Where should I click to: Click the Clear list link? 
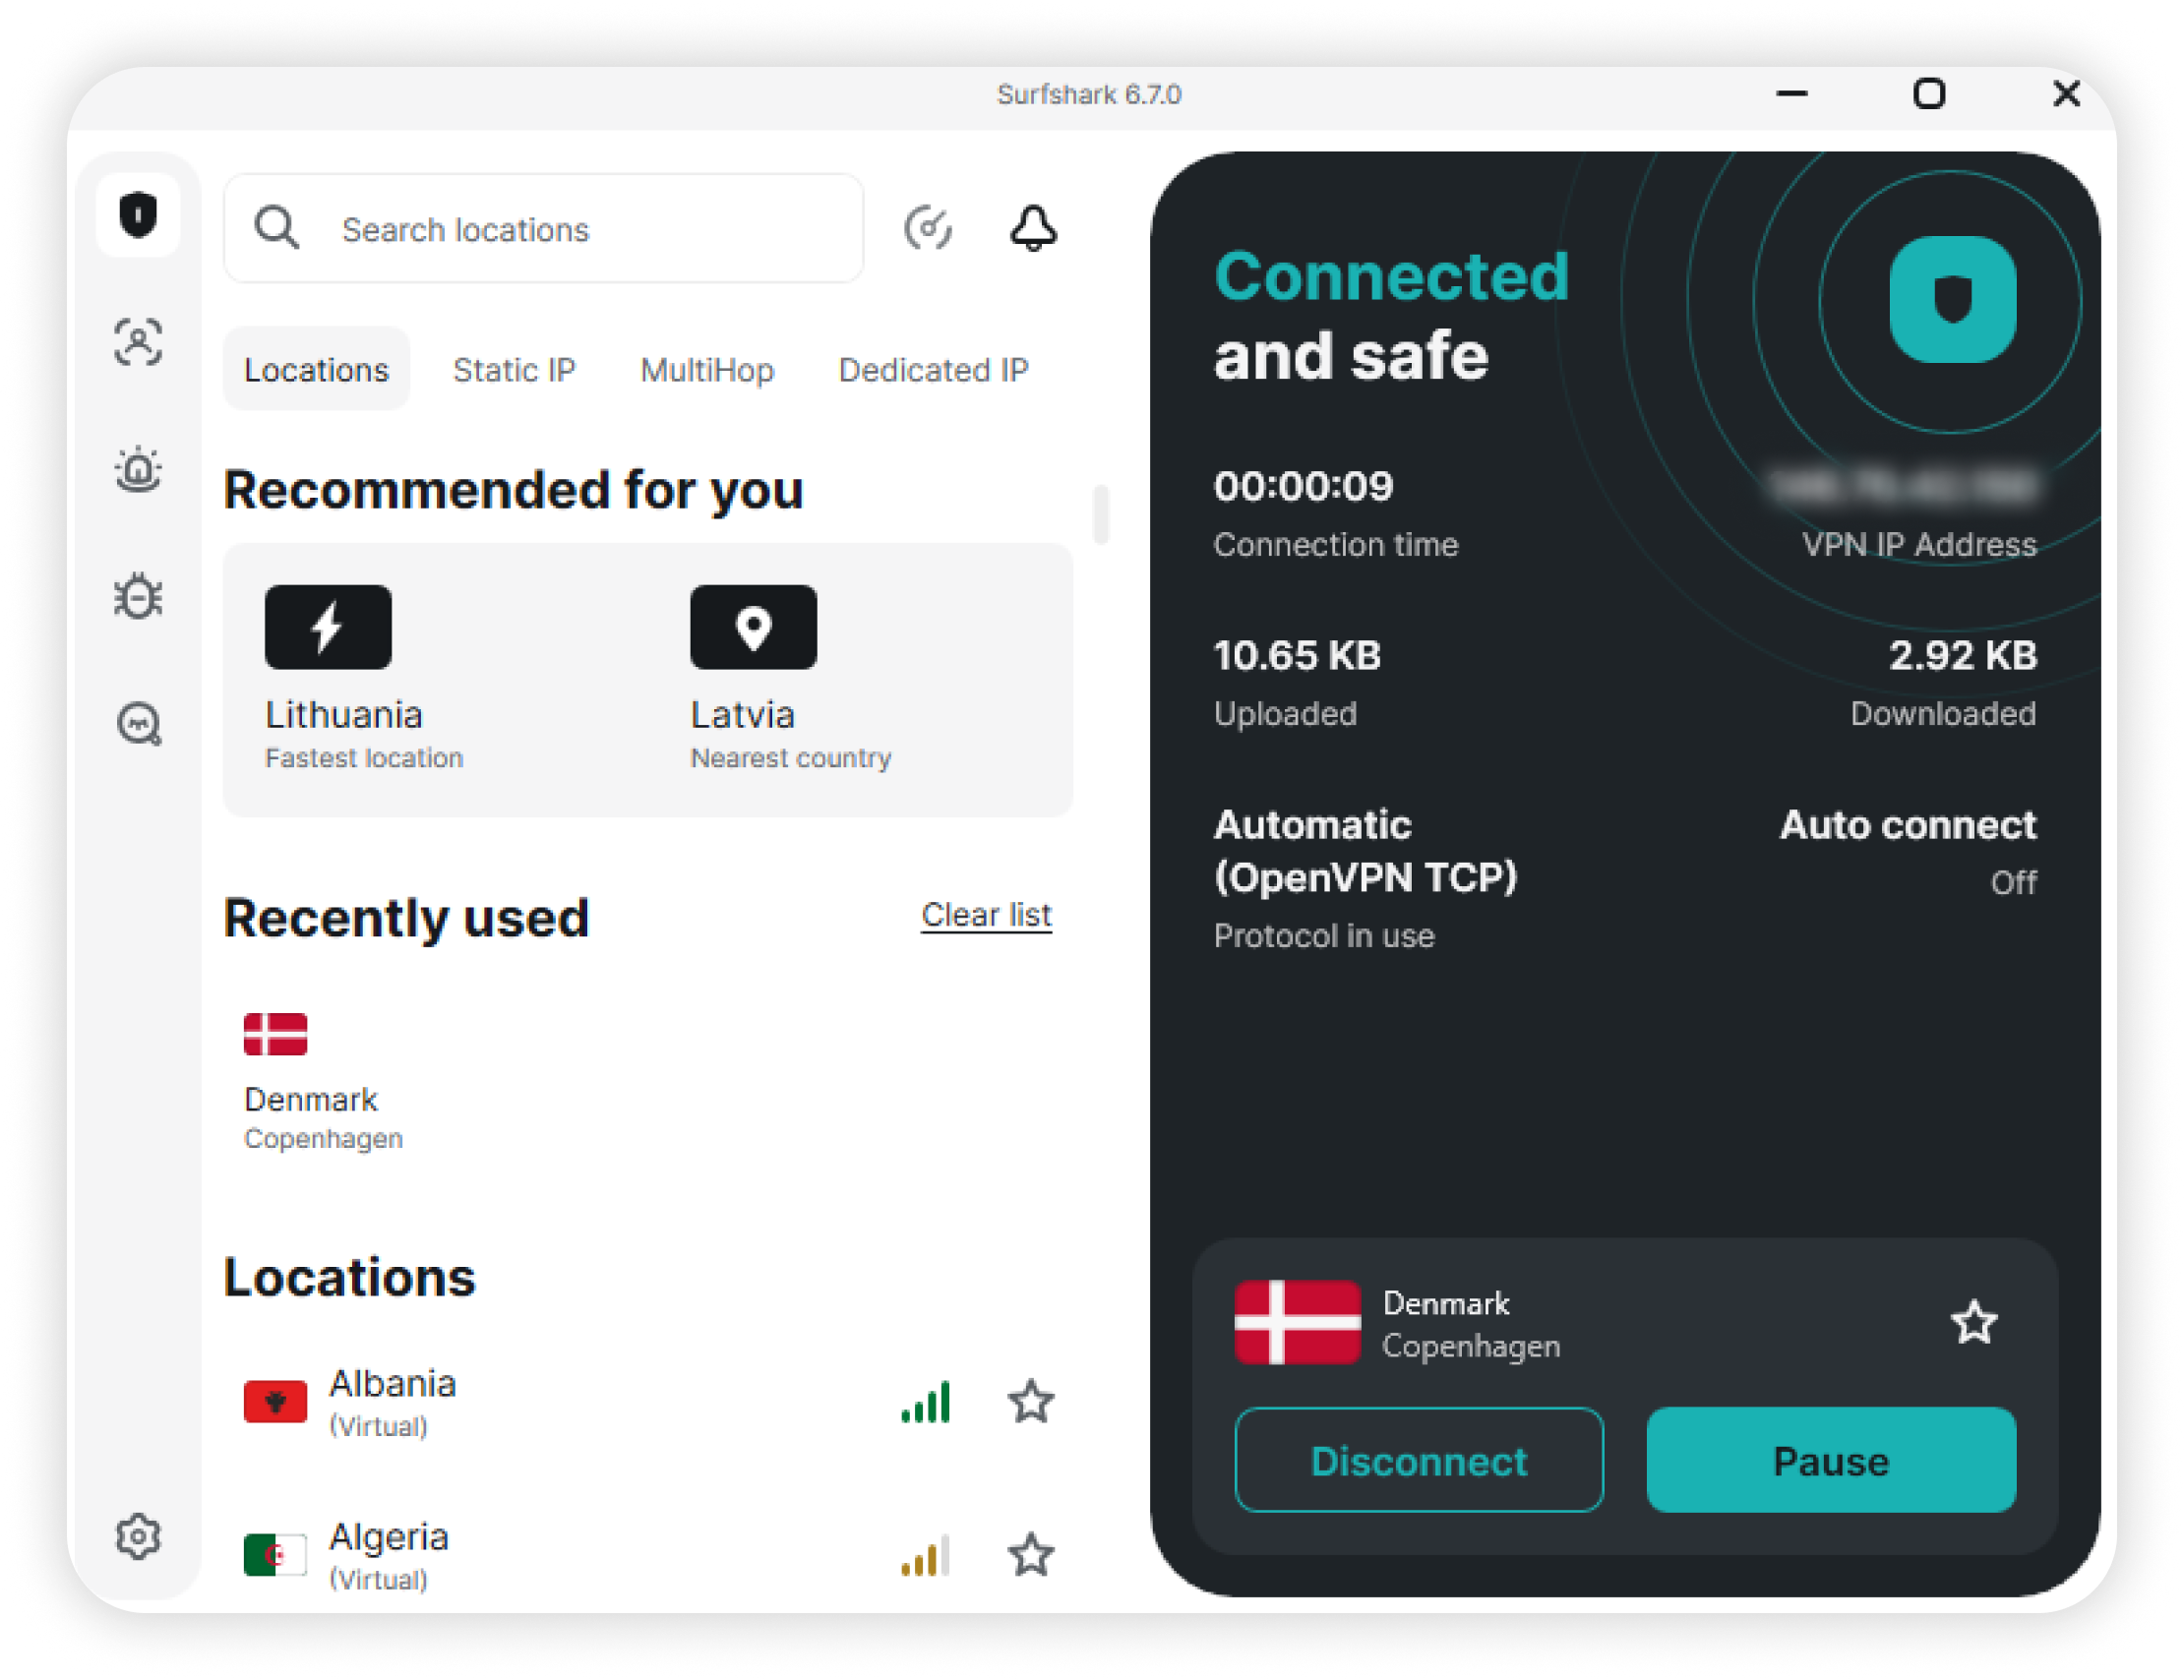[x=986, y=914]
